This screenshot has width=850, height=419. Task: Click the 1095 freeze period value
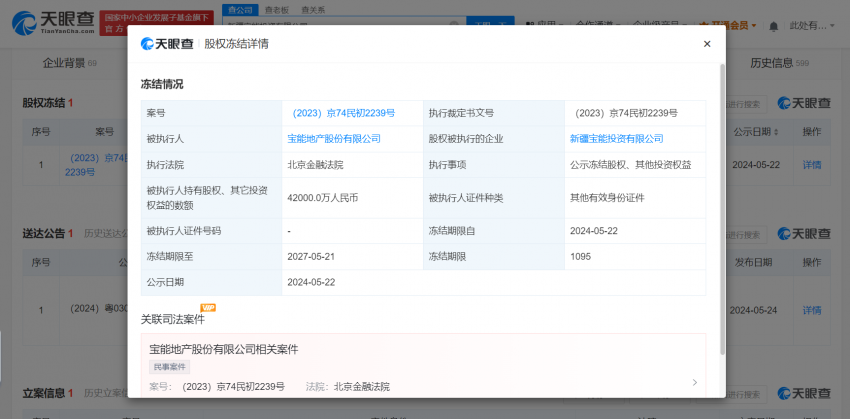[x=580, y=256]
